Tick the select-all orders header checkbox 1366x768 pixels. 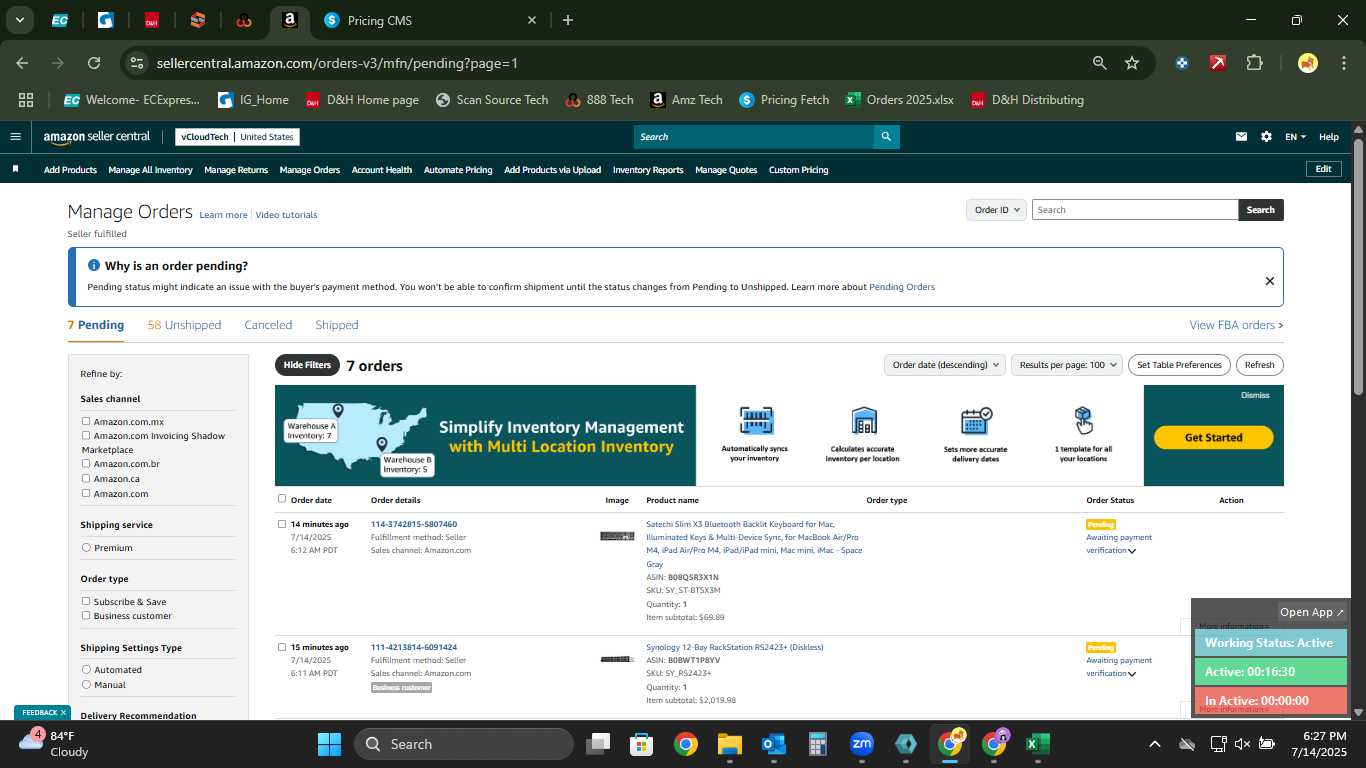point(282,498)
